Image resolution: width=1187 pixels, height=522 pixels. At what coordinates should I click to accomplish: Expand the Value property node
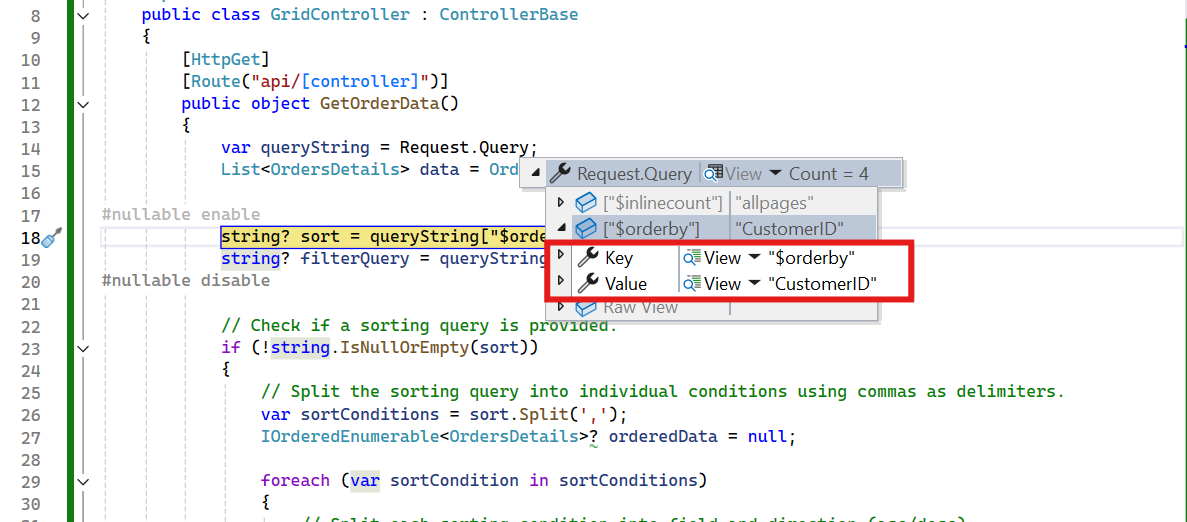coord(561,283)
